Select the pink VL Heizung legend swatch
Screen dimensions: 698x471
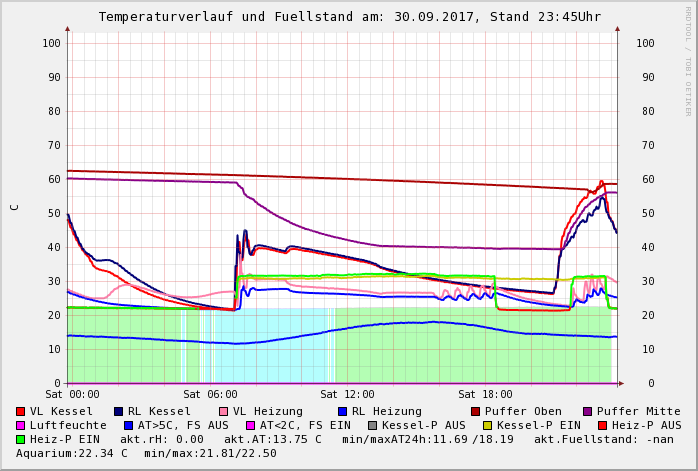[x=224, y=411]
